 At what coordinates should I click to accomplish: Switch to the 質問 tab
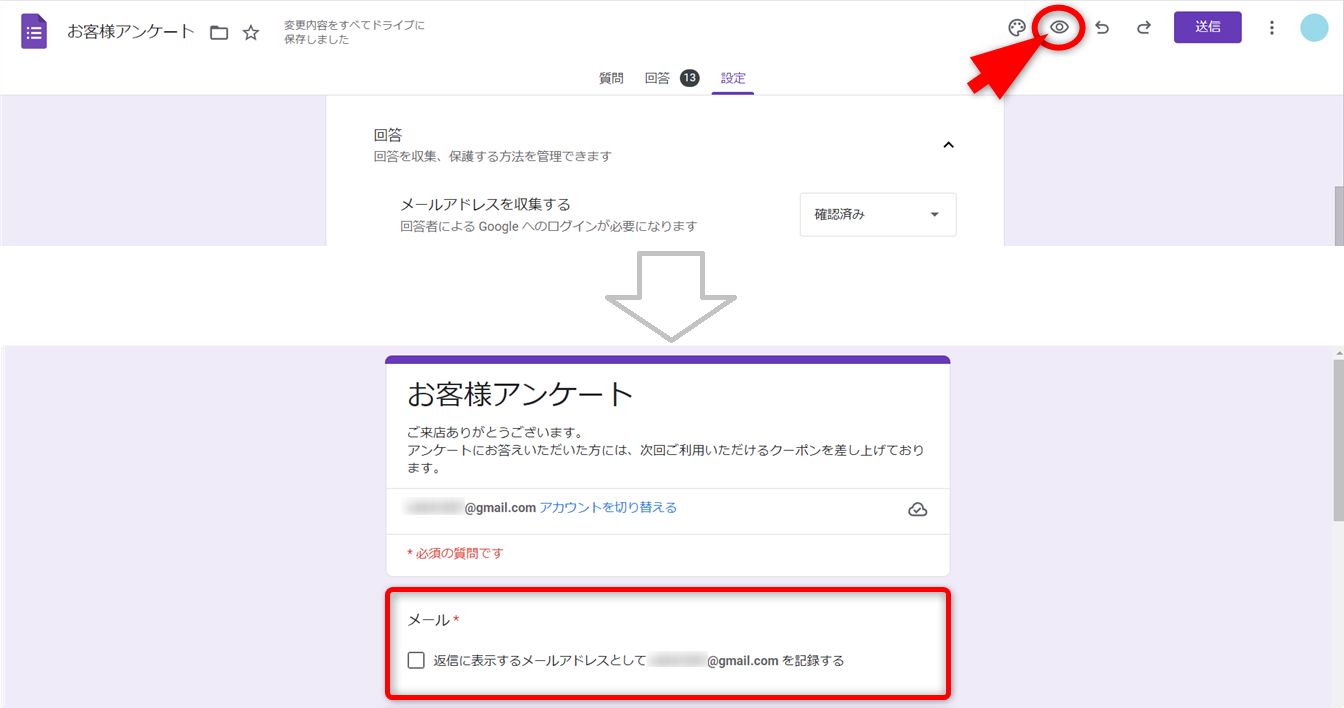tap(611, 78)
